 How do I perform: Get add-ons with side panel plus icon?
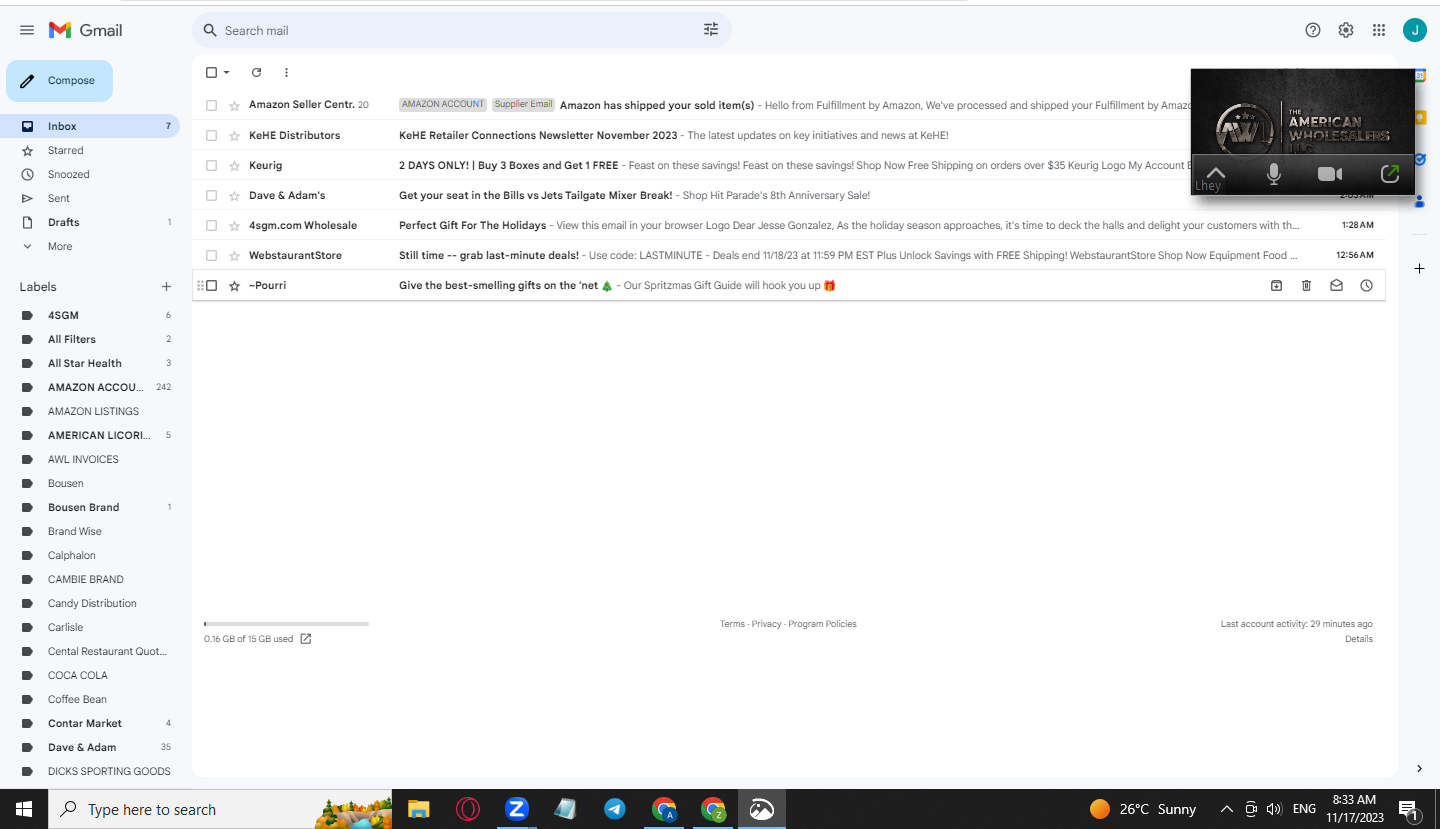click(1419, 268)
